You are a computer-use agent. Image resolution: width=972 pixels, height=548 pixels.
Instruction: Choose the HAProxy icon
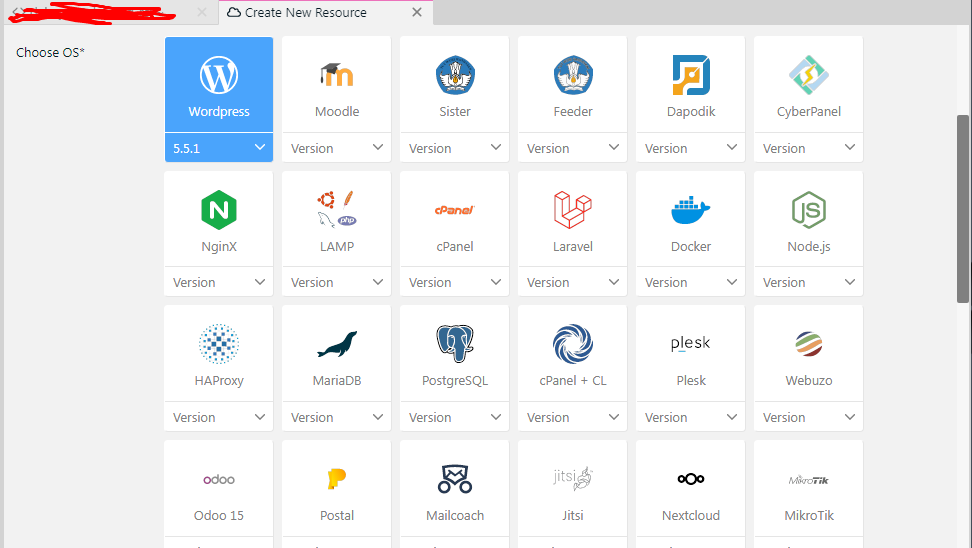[x=219, y=343]
